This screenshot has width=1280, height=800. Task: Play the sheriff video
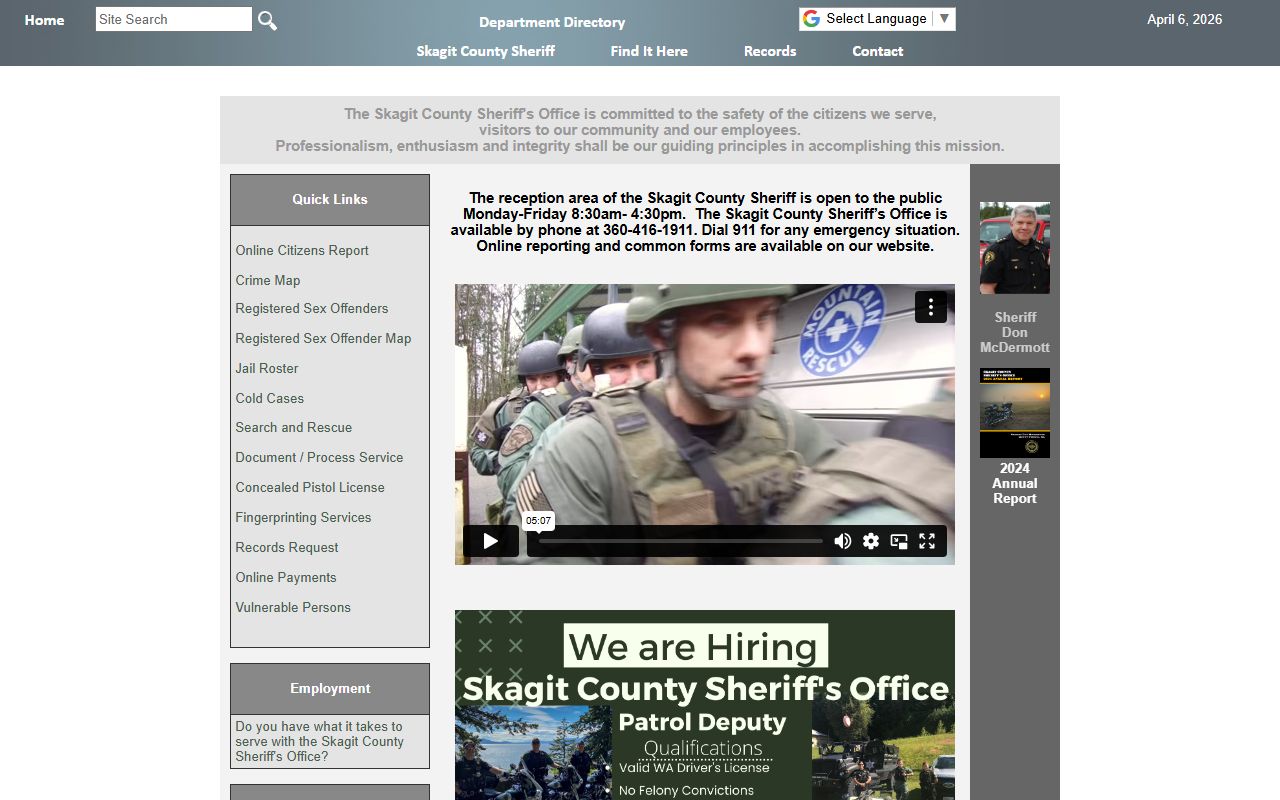490,541
